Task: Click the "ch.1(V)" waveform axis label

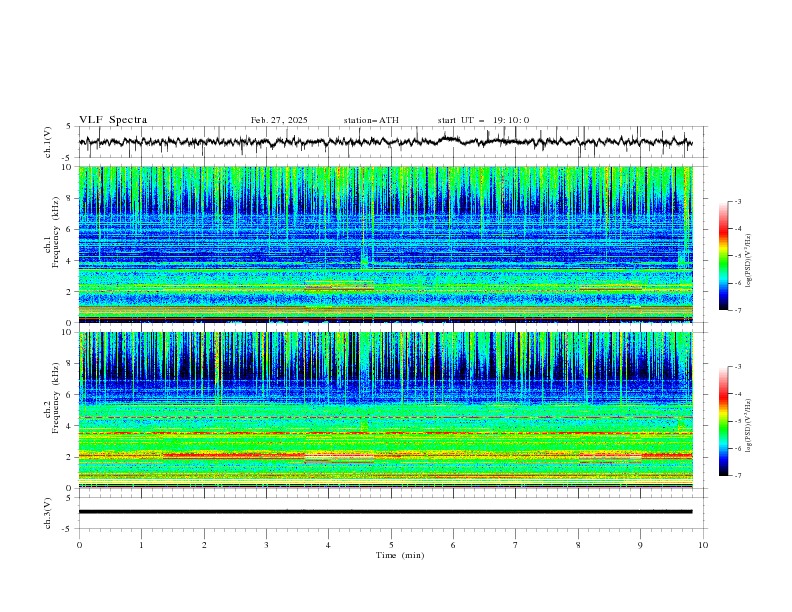Action: pyautogui.click(x=48, y=142)
